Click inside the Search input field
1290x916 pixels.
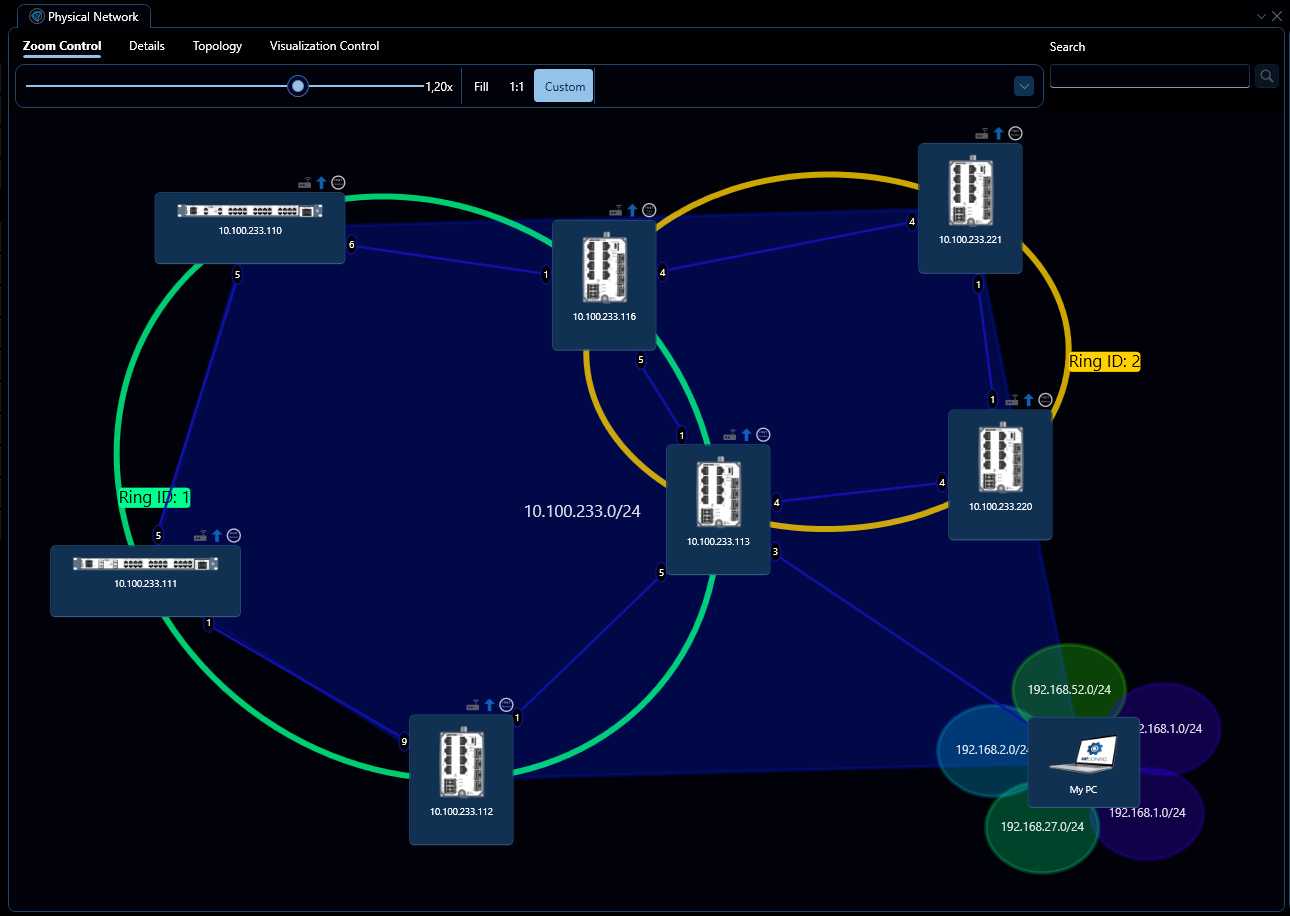[x=1149, y=75]
